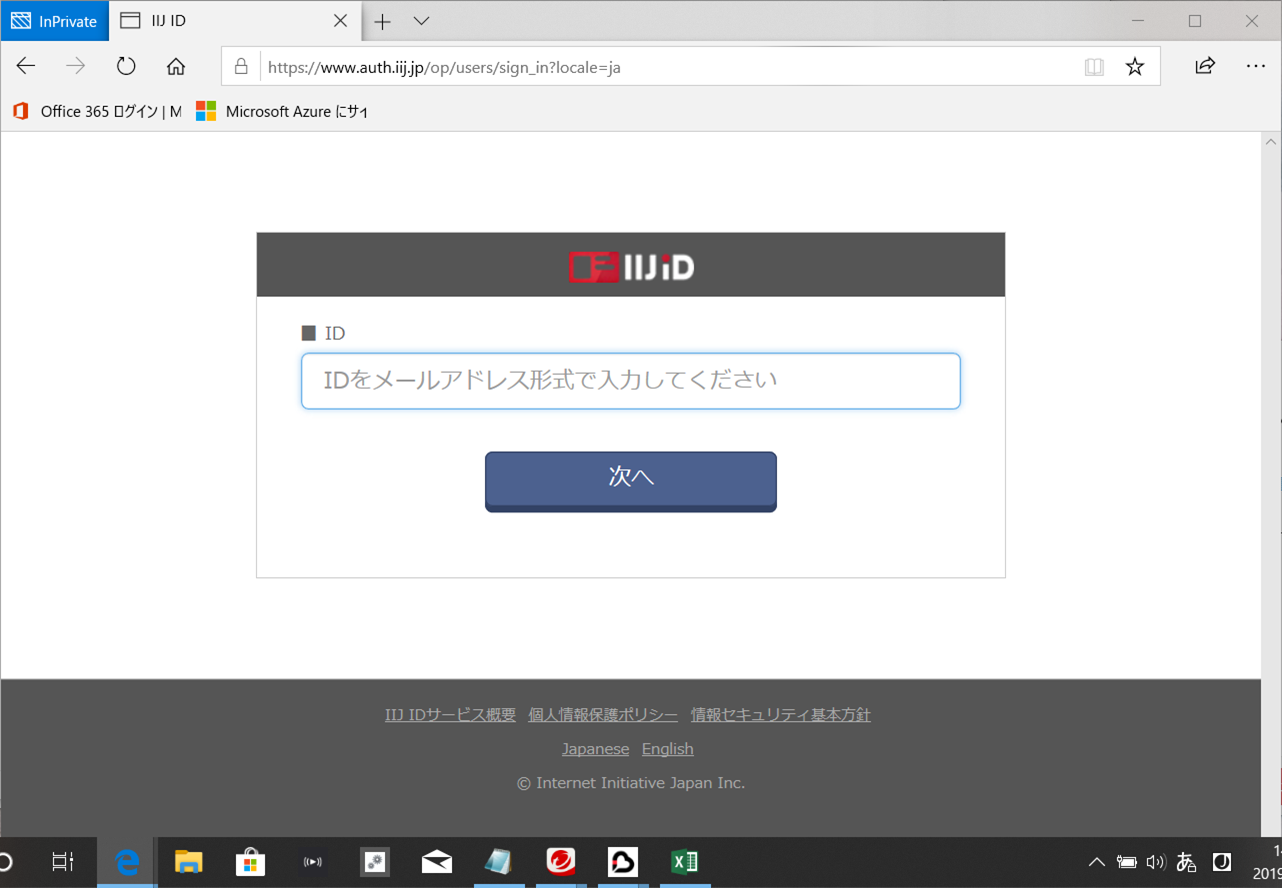Screen dimensions: 1282x888
Task: Click the InPrivate badge
Action: [x=54, y=21]
